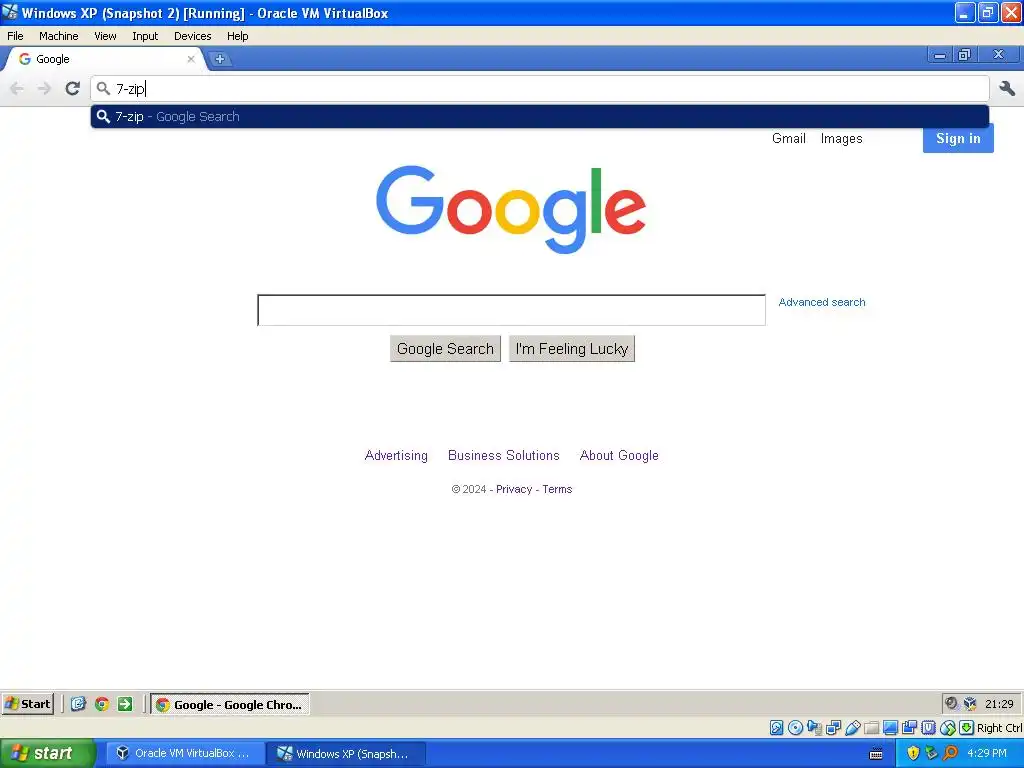Screen dimensions: 1024x768
Task: Open the VirtualBox Machine menu
Action: tap(59, 36)
